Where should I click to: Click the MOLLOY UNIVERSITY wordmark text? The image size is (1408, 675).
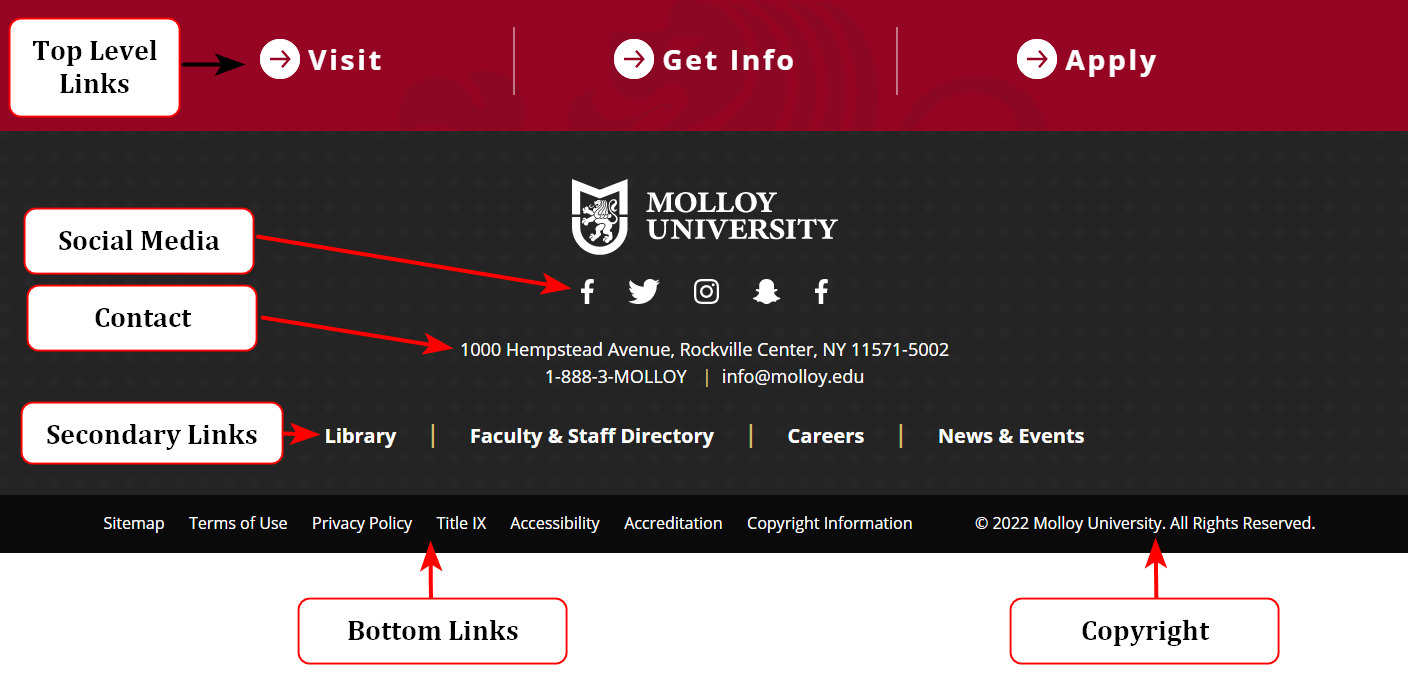coord(741,216)
